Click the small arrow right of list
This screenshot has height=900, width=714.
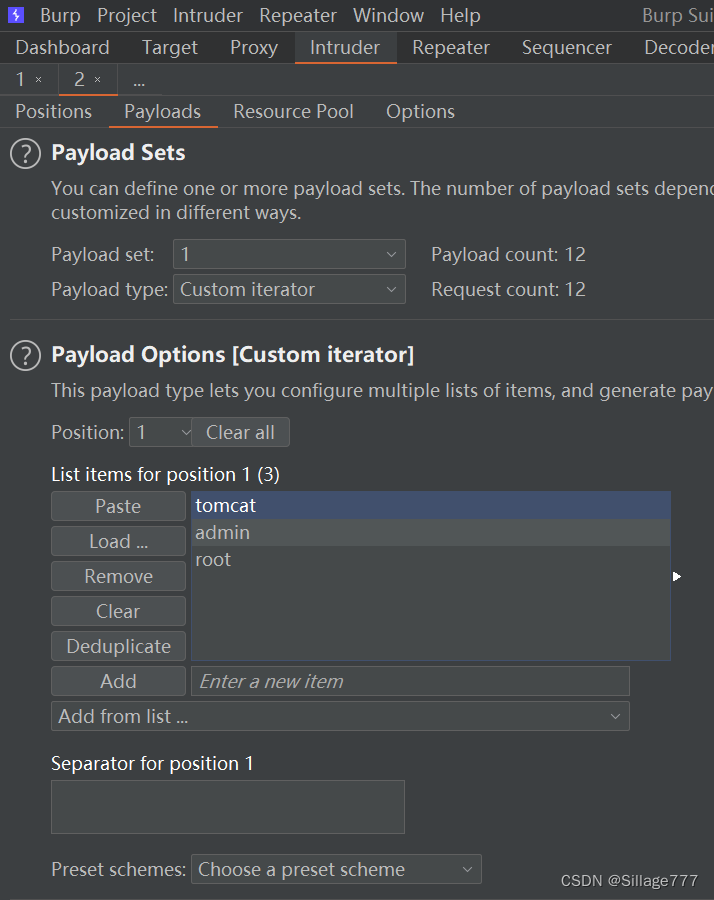(677, 576)
